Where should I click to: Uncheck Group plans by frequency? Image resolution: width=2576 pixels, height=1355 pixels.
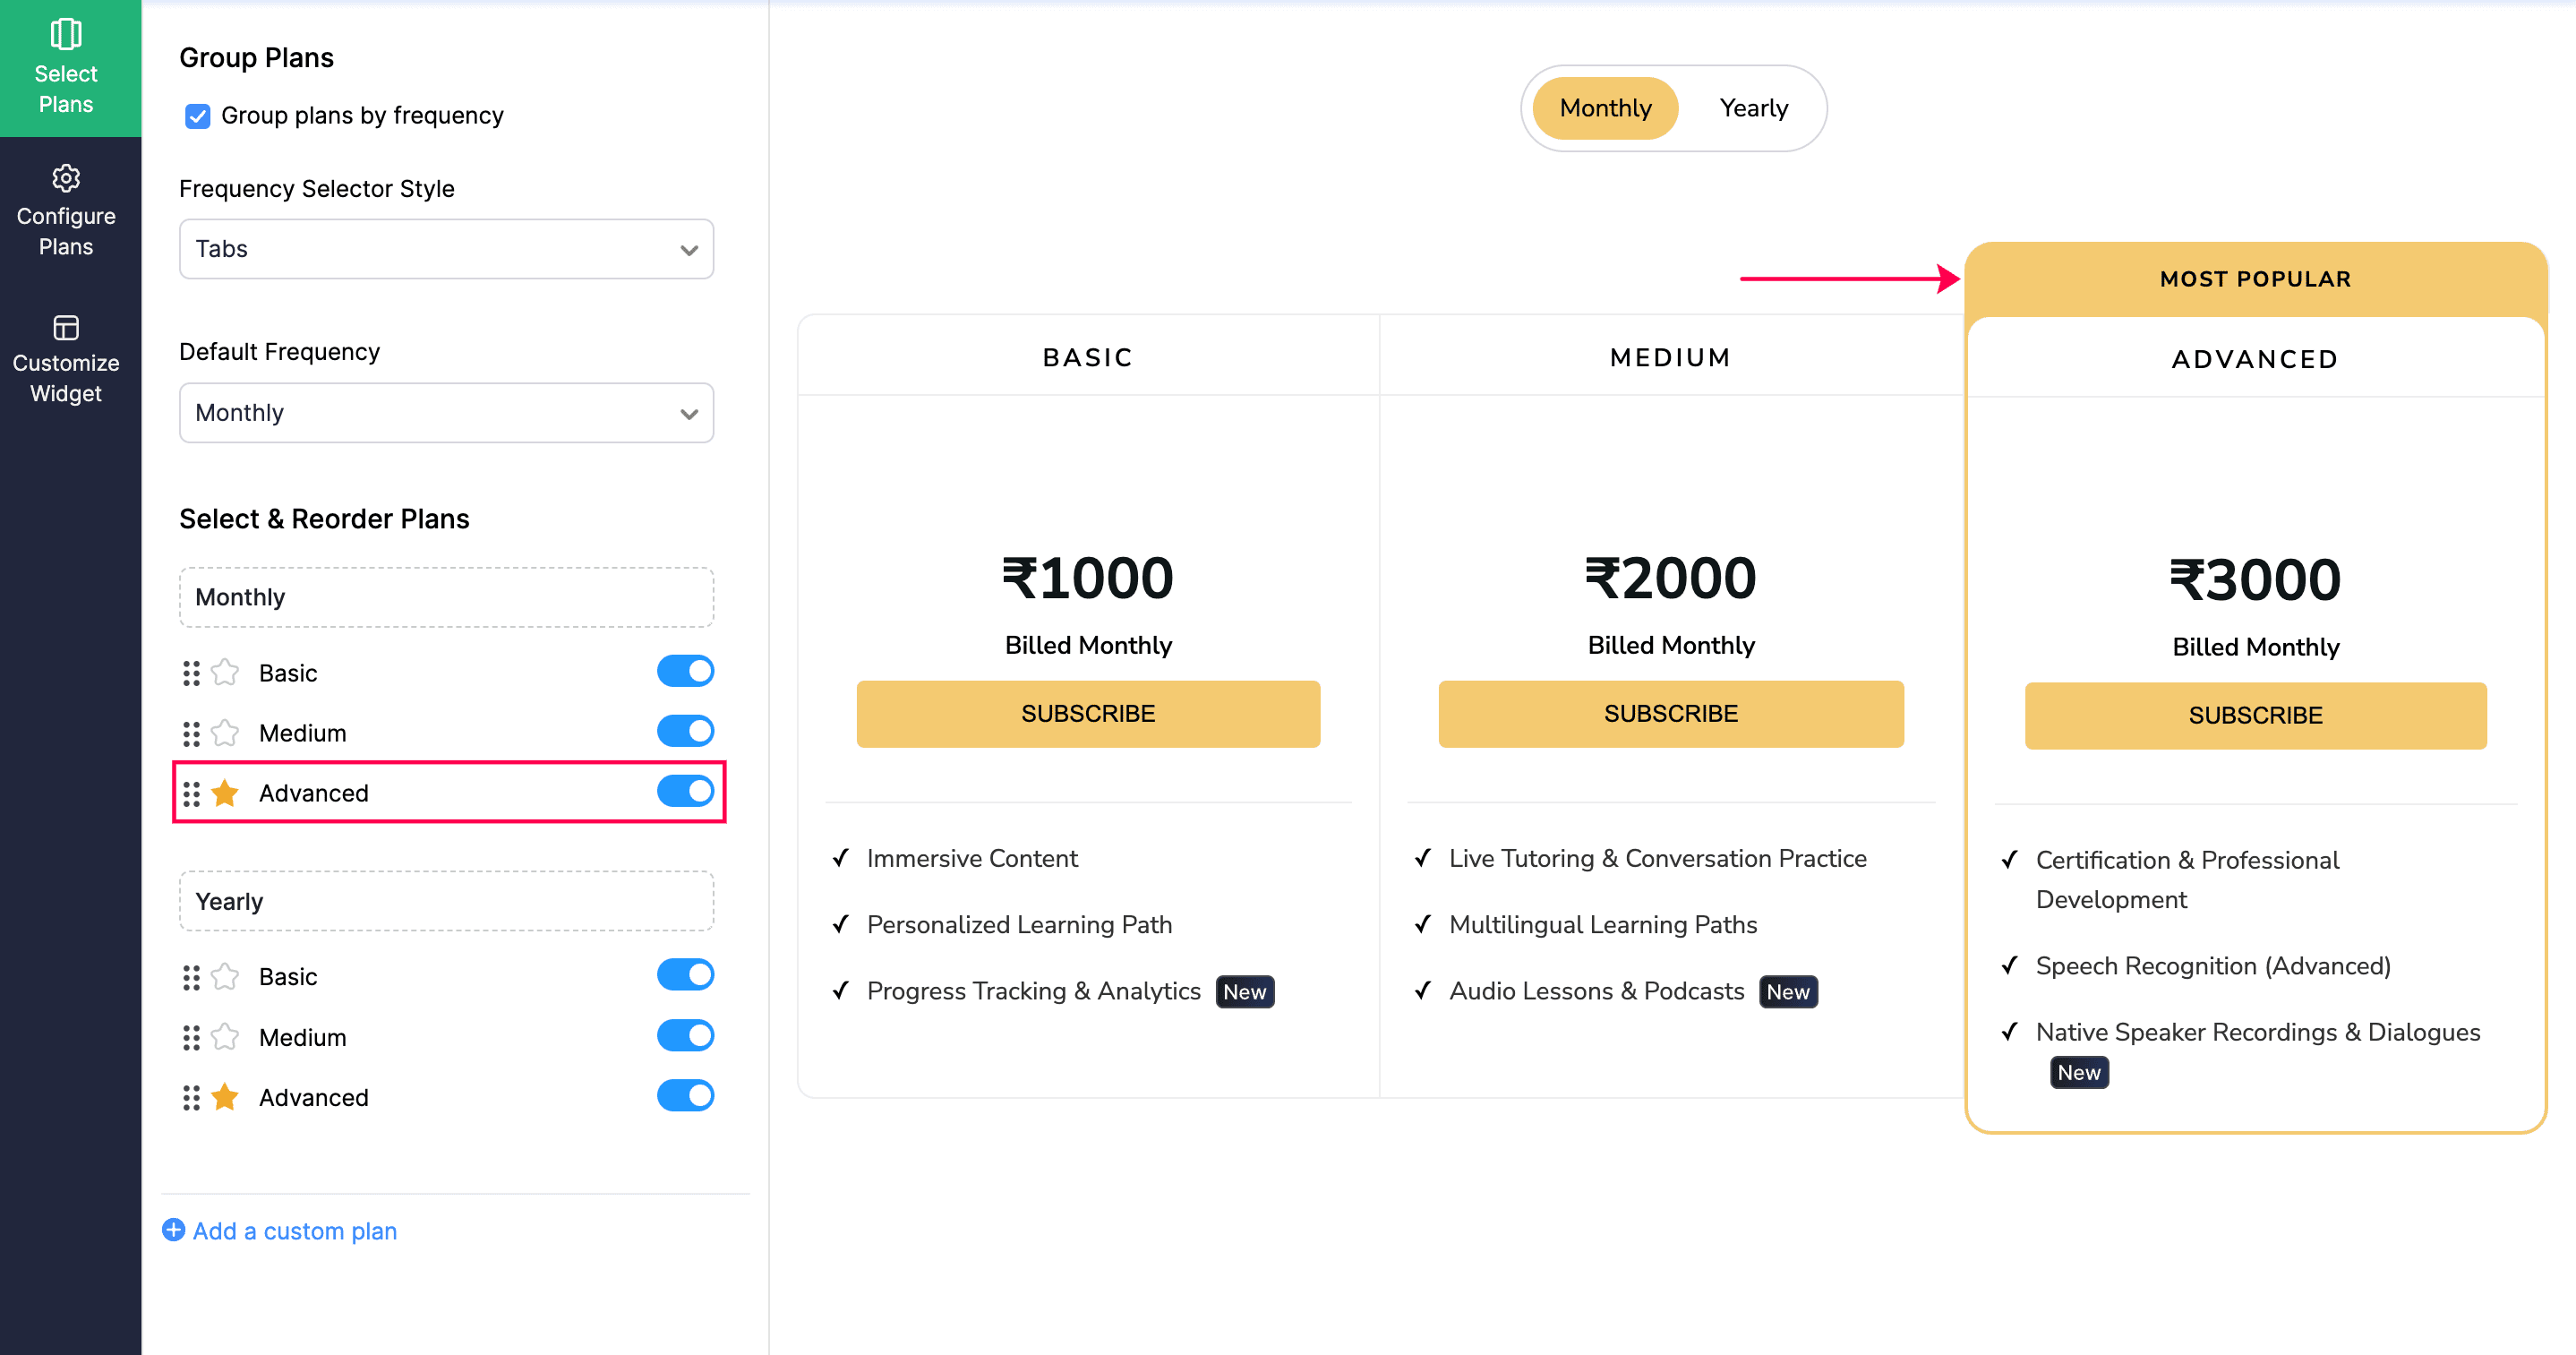click(197, 116)
